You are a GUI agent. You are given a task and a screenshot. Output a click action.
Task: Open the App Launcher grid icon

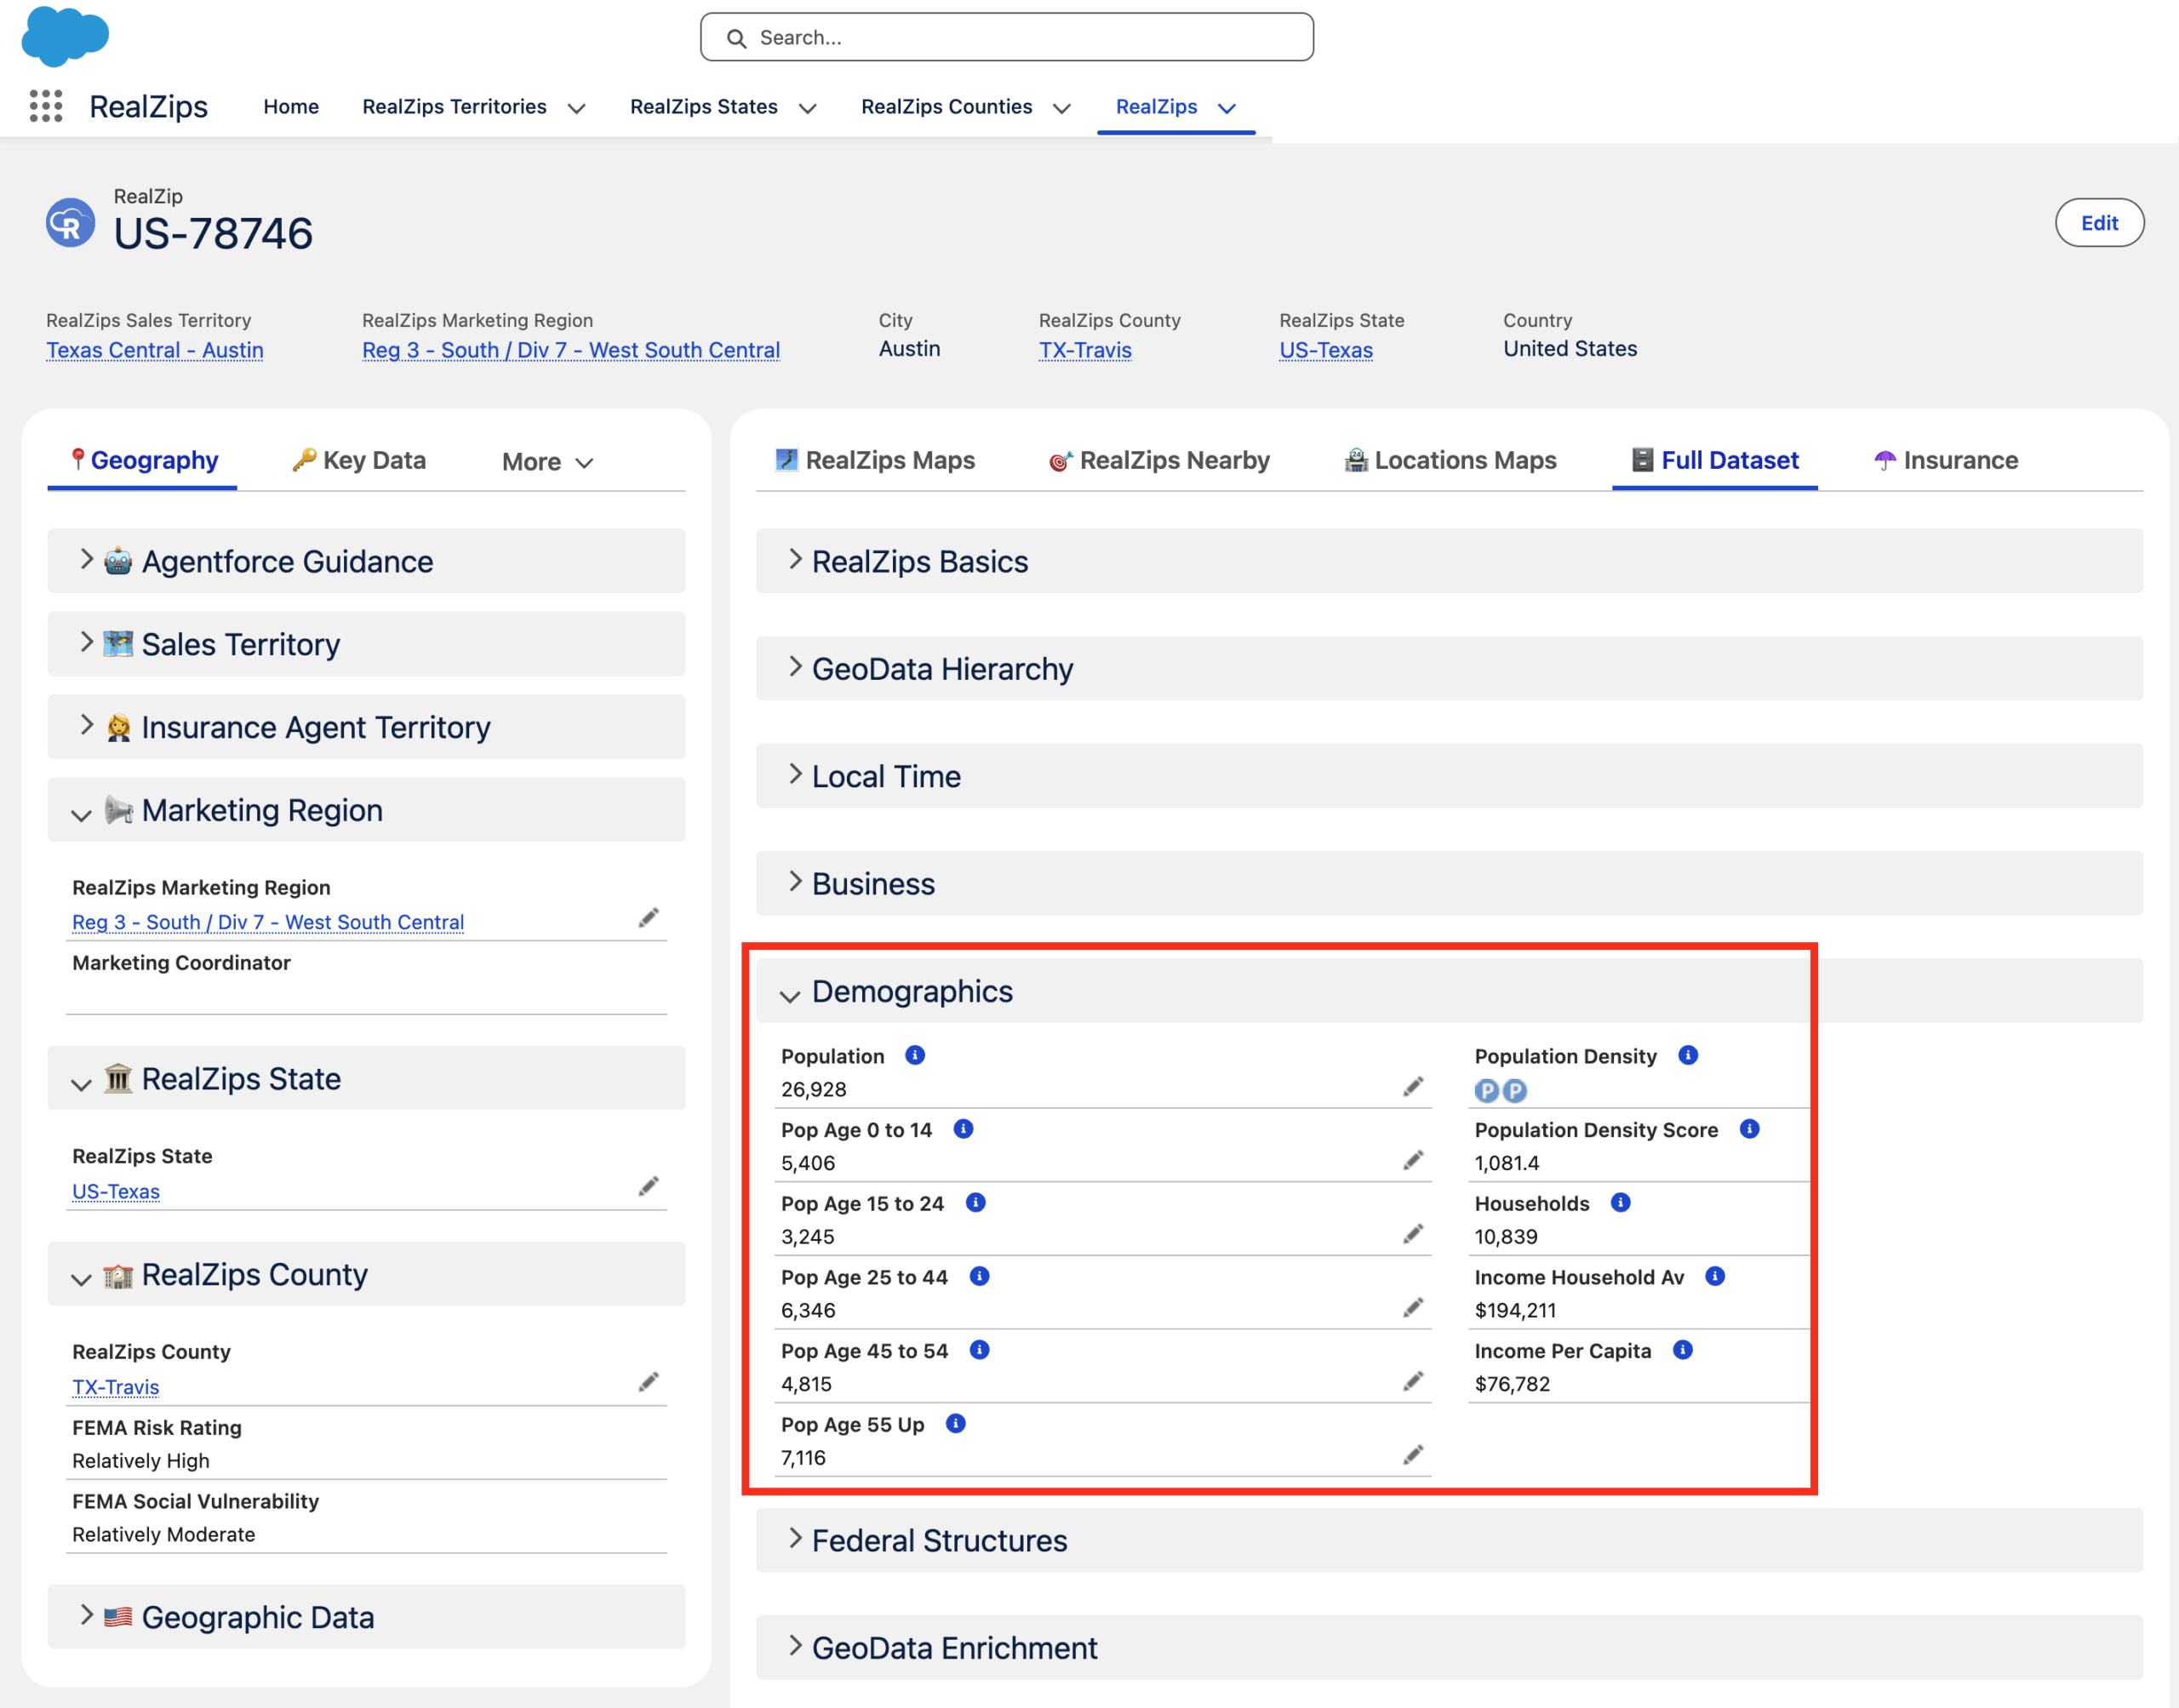(46, 106)
